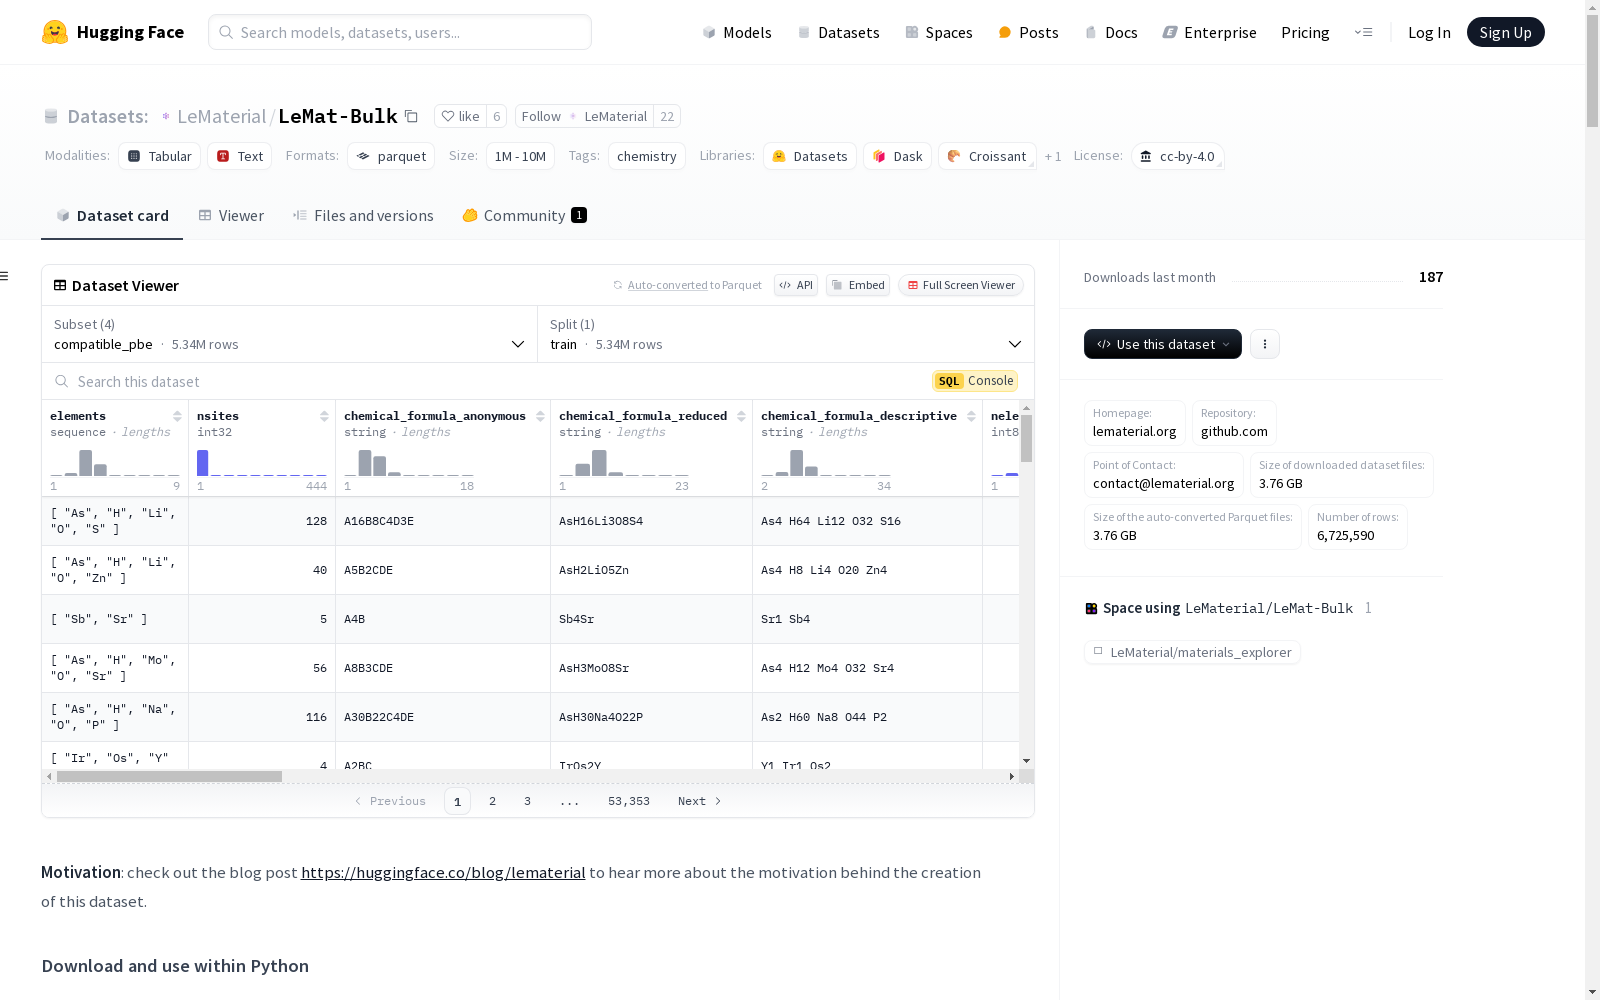
Task: Open the LeMaterial organization link
Action: 221,116
